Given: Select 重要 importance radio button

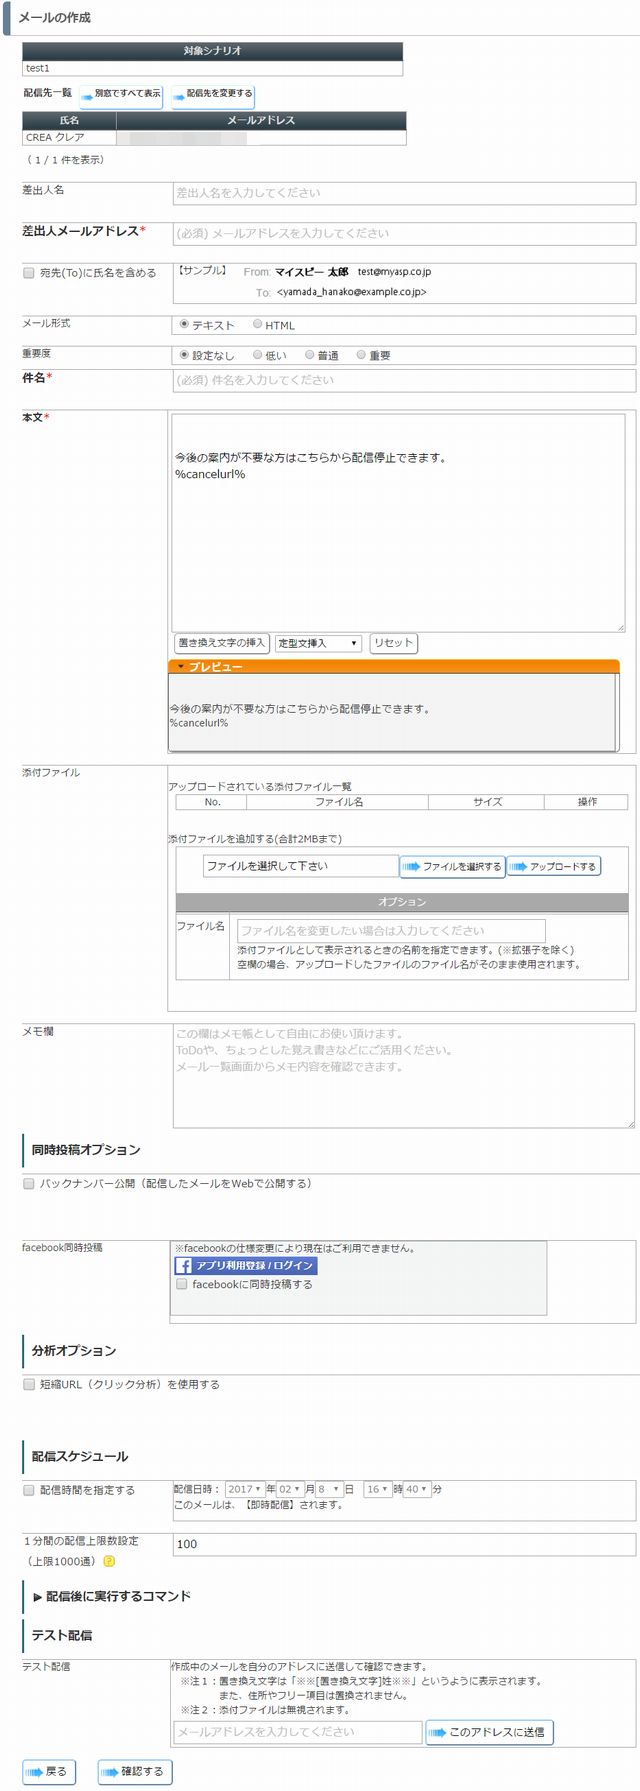Looking at the screenshot, I should pos(361,354).
